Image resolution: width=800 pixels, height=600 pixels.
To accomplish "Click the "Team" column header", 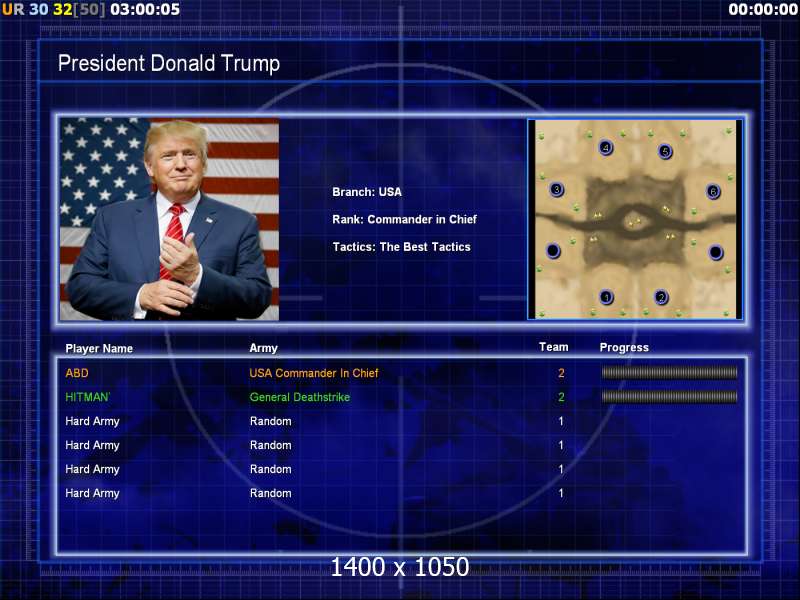I will [x=554, y=347].
